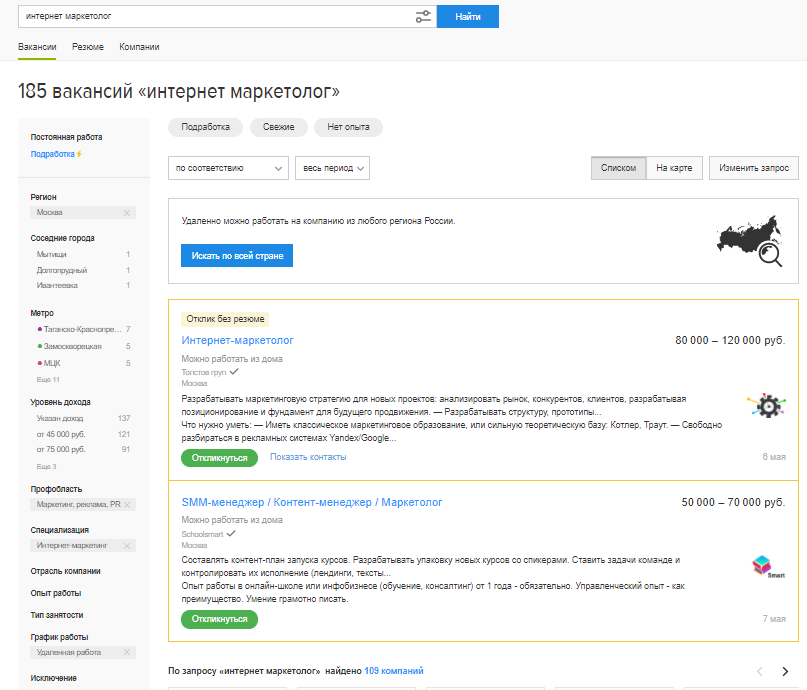
Task: Open advanced search filter settings icon
Action: point(423,16)
